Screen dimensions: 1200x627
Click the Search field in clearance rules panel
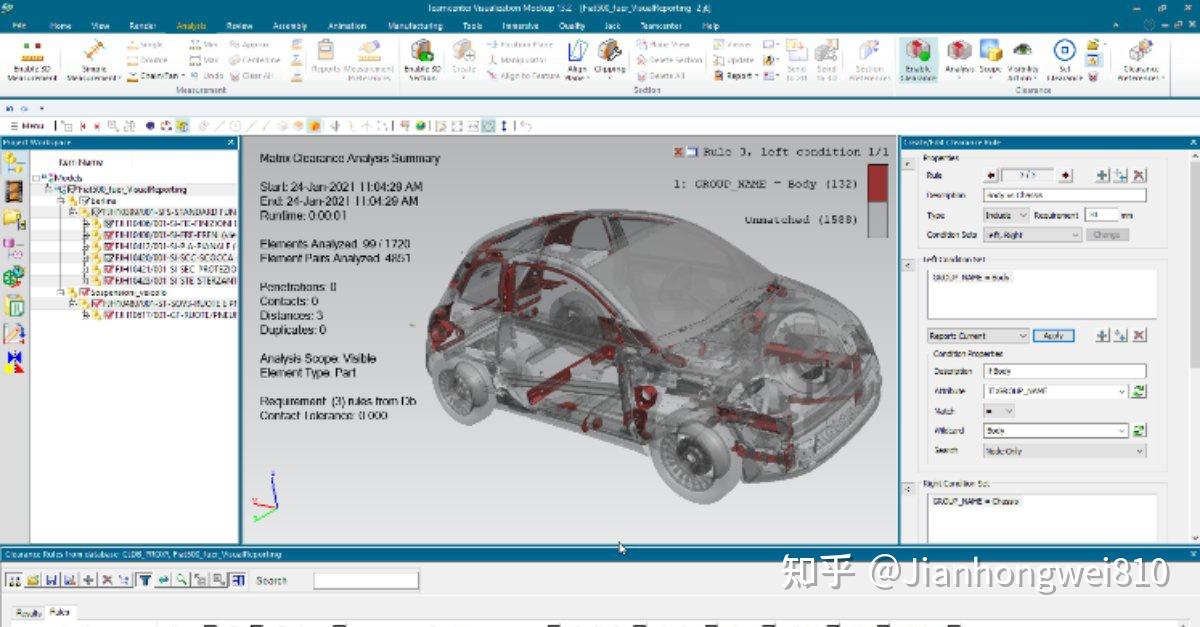point(366,580)
